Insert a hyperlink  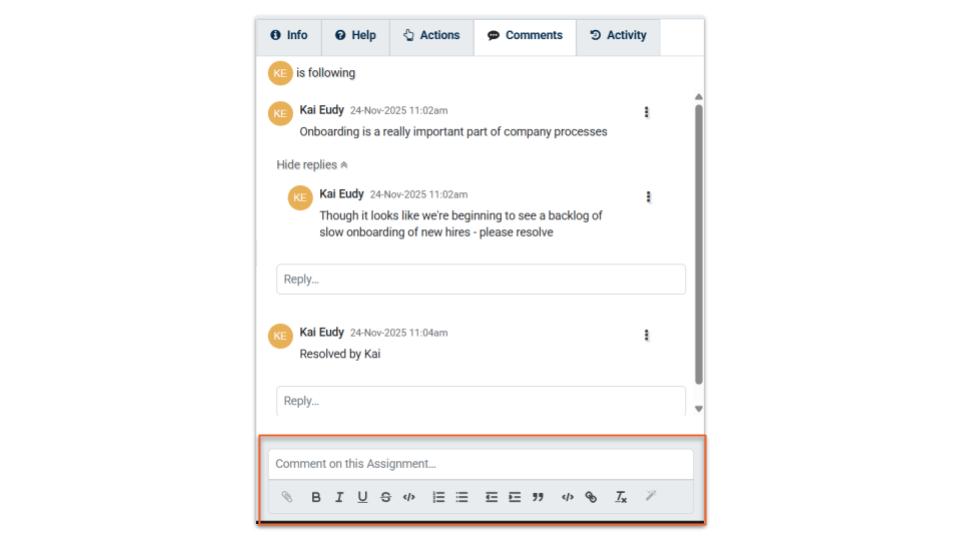[591, 497]
